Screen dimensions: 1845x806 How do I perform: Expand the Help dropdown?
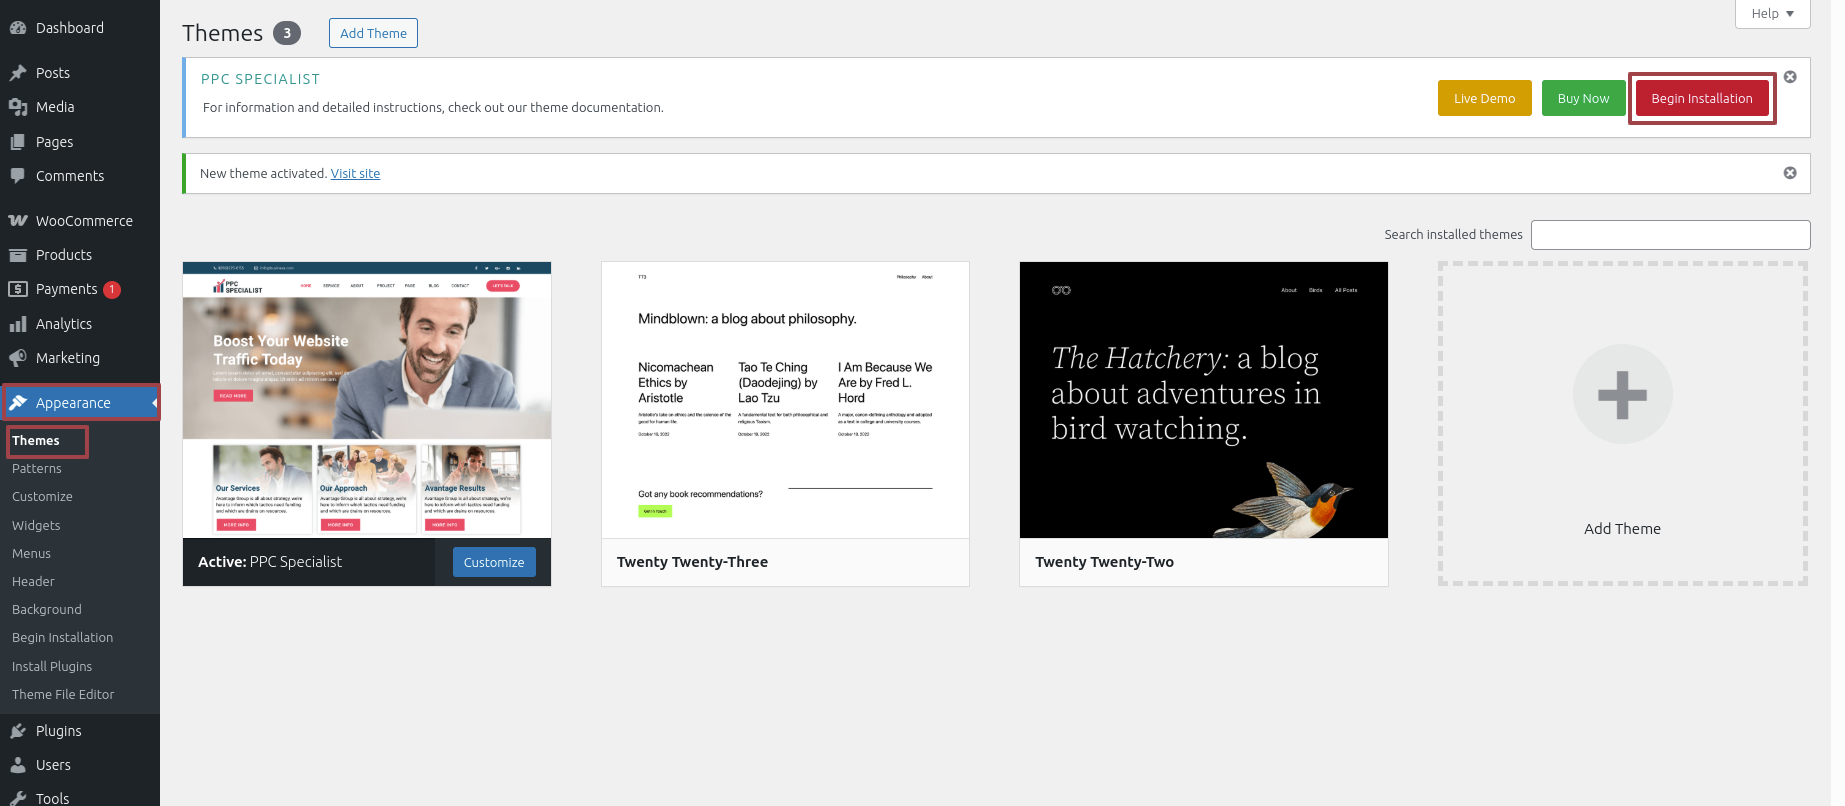[x=1772, y=14]
